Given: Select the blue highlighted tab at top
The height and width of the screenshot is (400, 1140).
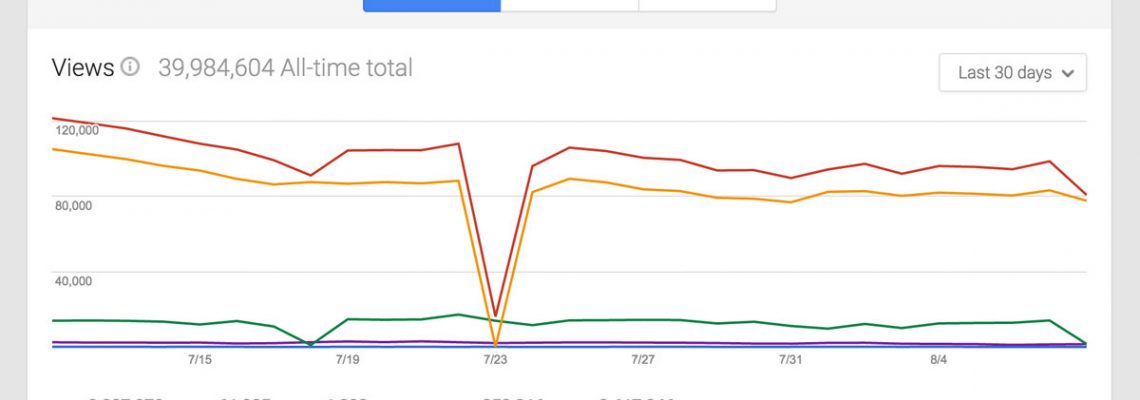Looking at the screenshot, I should 431,5.
